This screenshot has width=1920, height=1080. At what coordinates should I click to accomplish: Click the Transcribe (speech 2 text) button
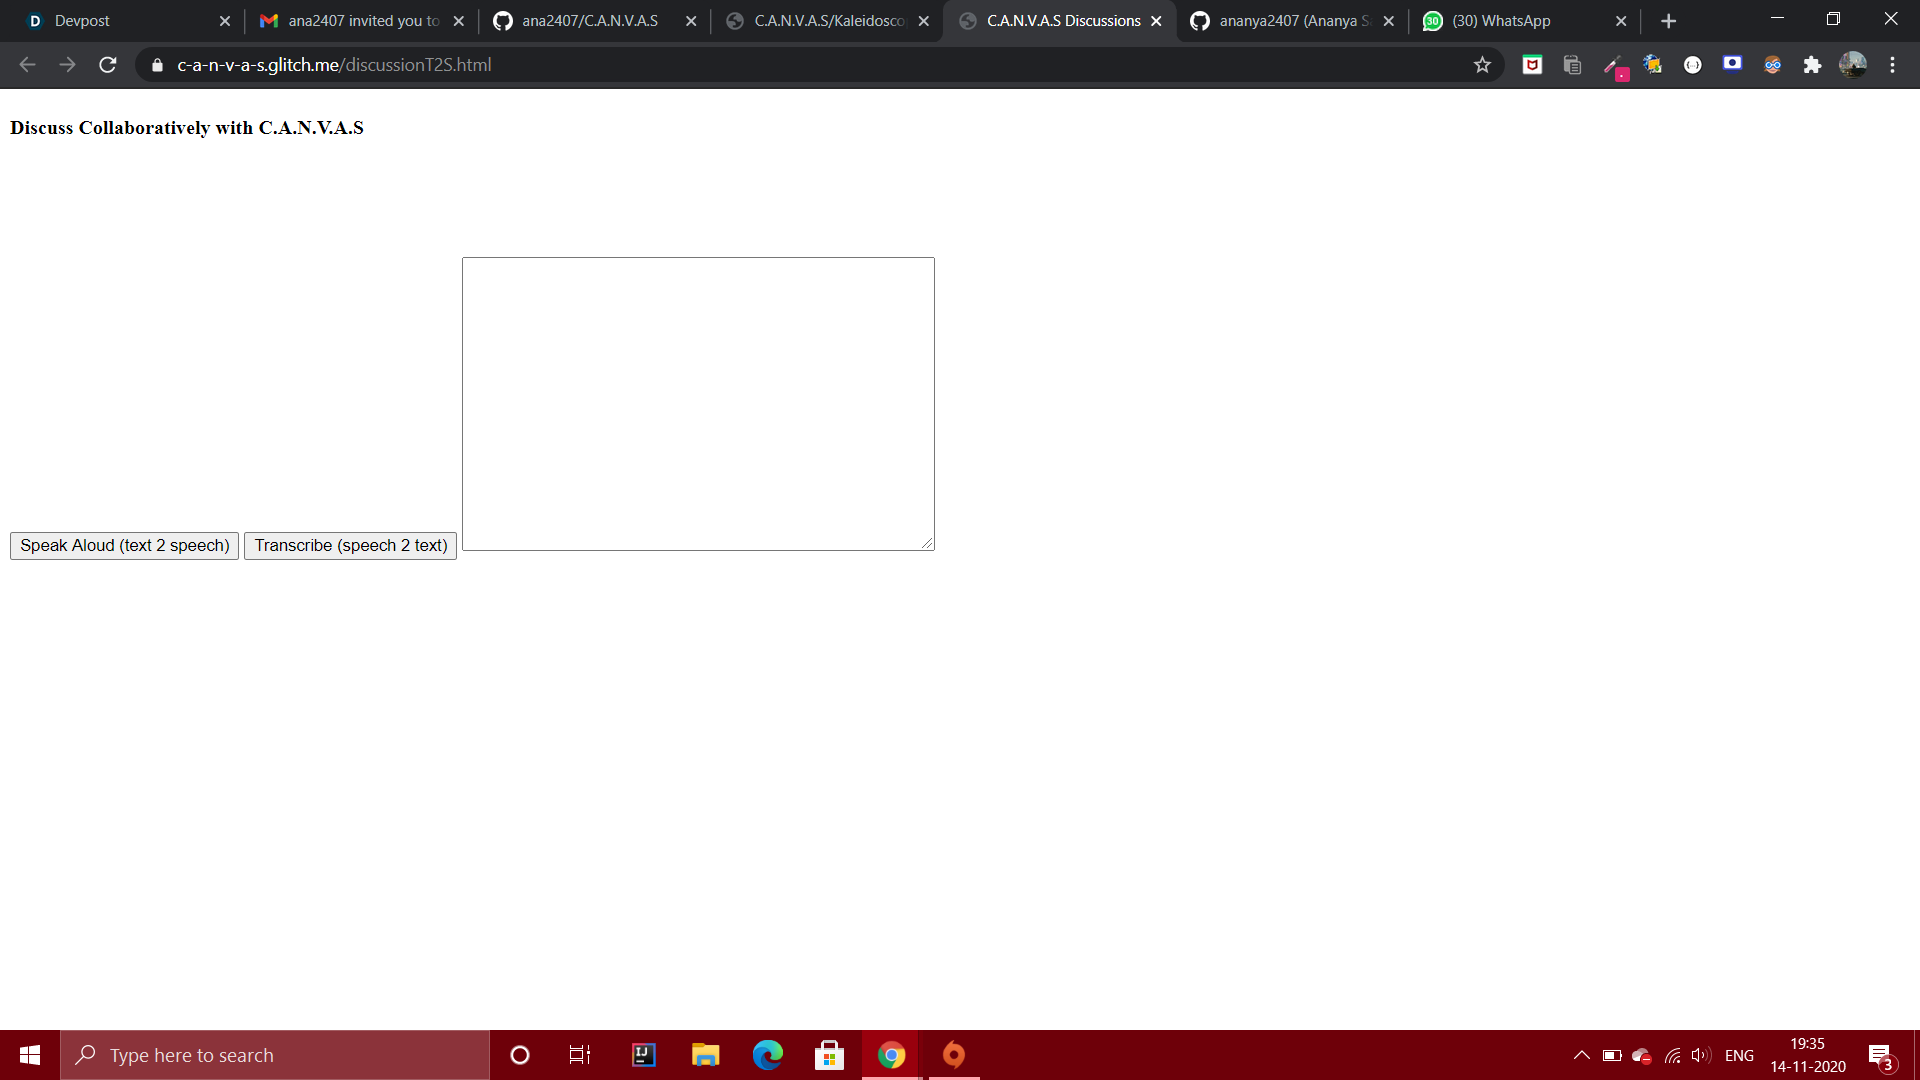coord(350,545)
